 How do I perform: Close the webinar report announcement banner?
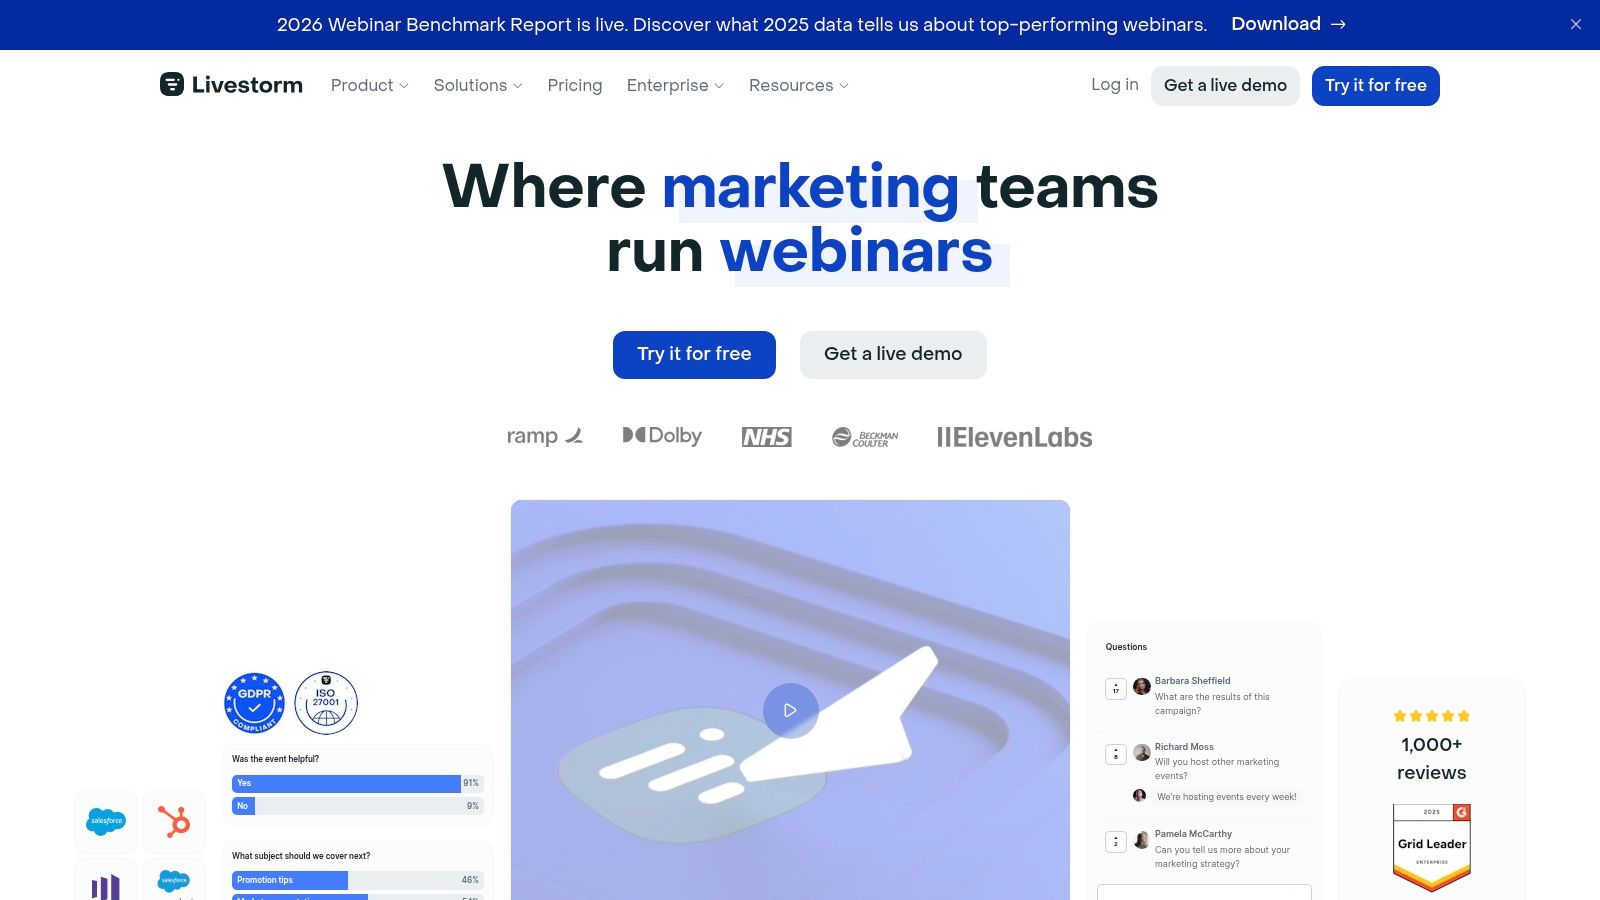(x=1576, y=24)
